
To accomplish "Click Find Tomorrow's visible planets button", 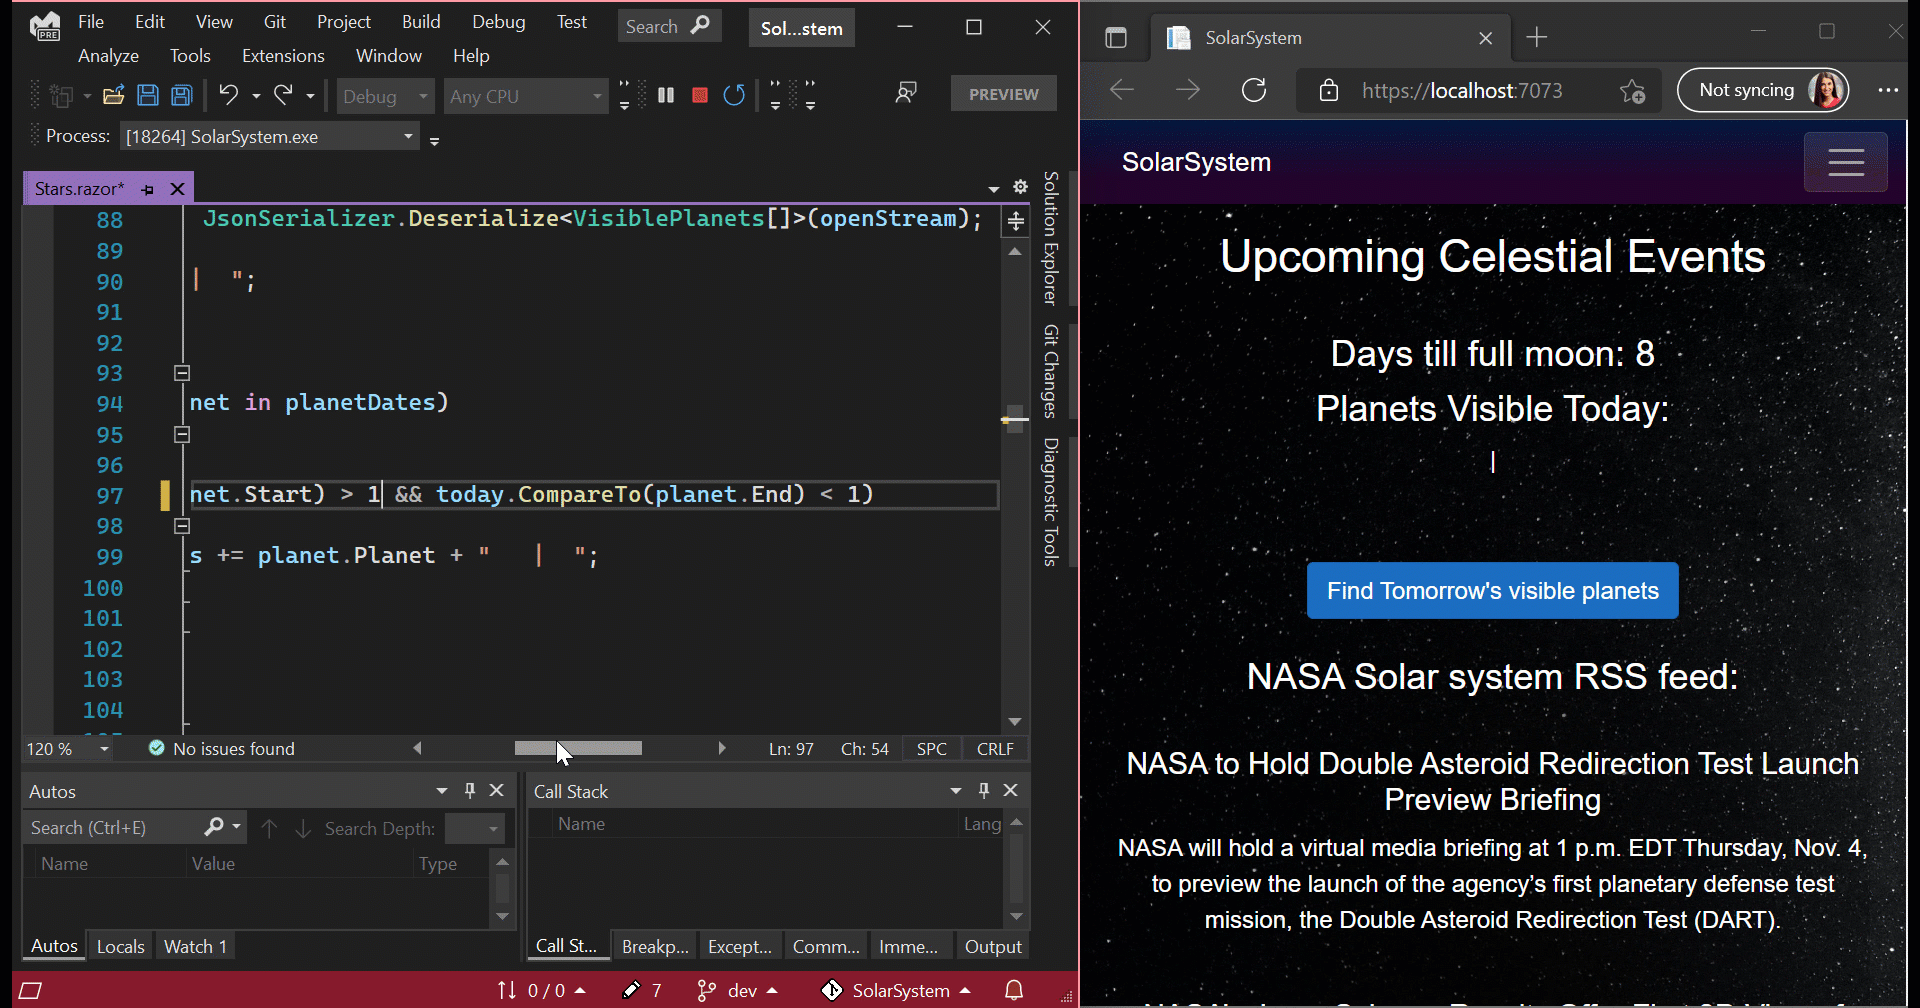I will 1491,590.
